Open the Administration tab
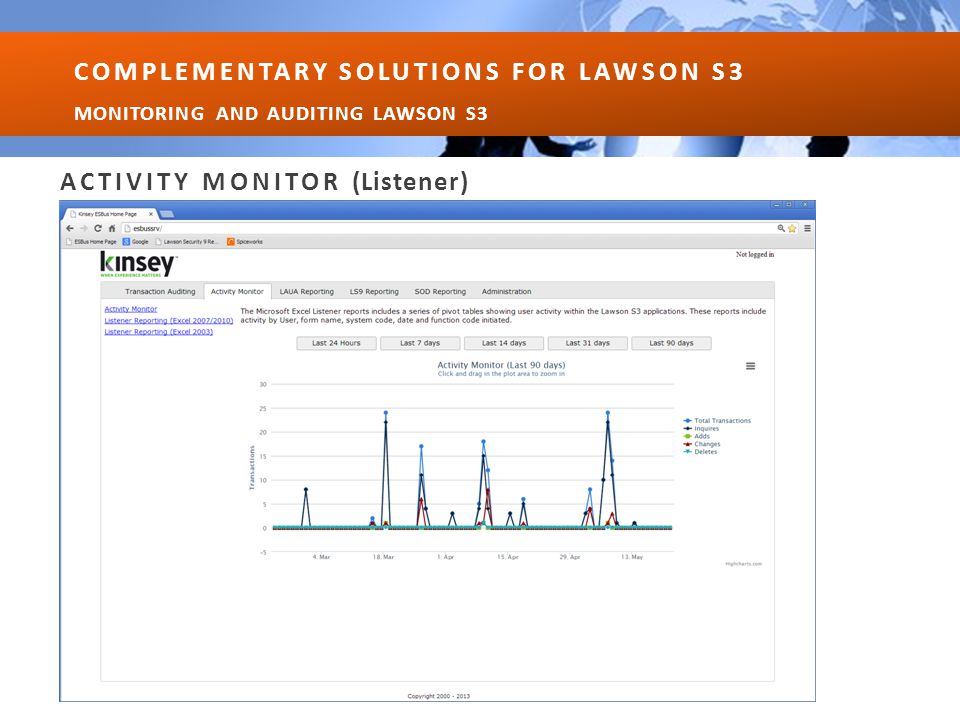Viewport: 960px width, 720px height. [x=506, y=291]
